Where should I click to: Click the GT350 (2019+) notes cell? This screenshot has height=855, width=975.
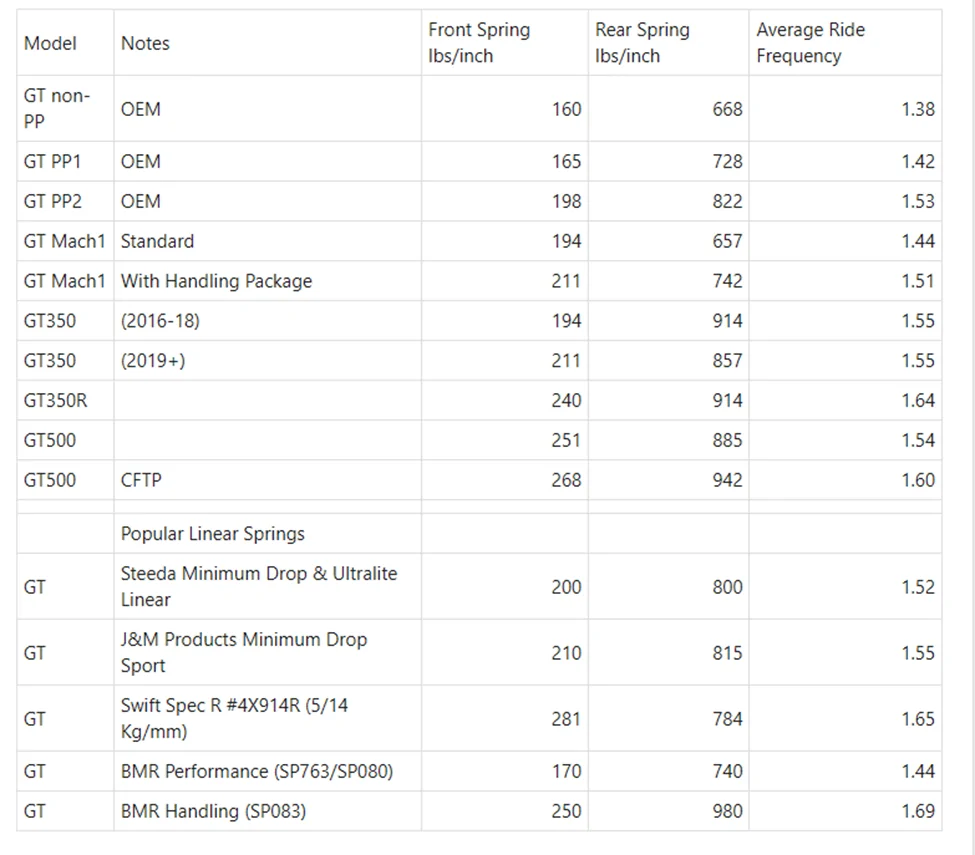coord(267,361)
